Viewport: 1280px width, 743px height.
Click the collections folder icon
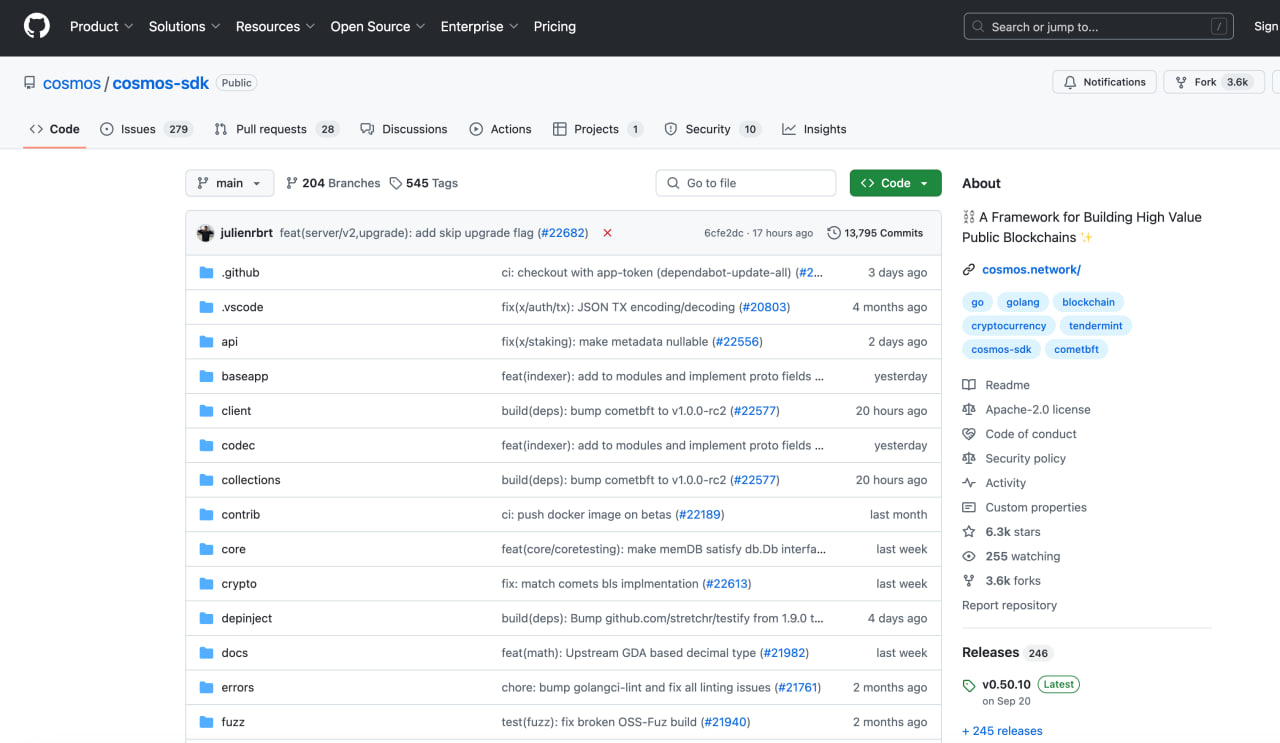[x=207, y=480]
